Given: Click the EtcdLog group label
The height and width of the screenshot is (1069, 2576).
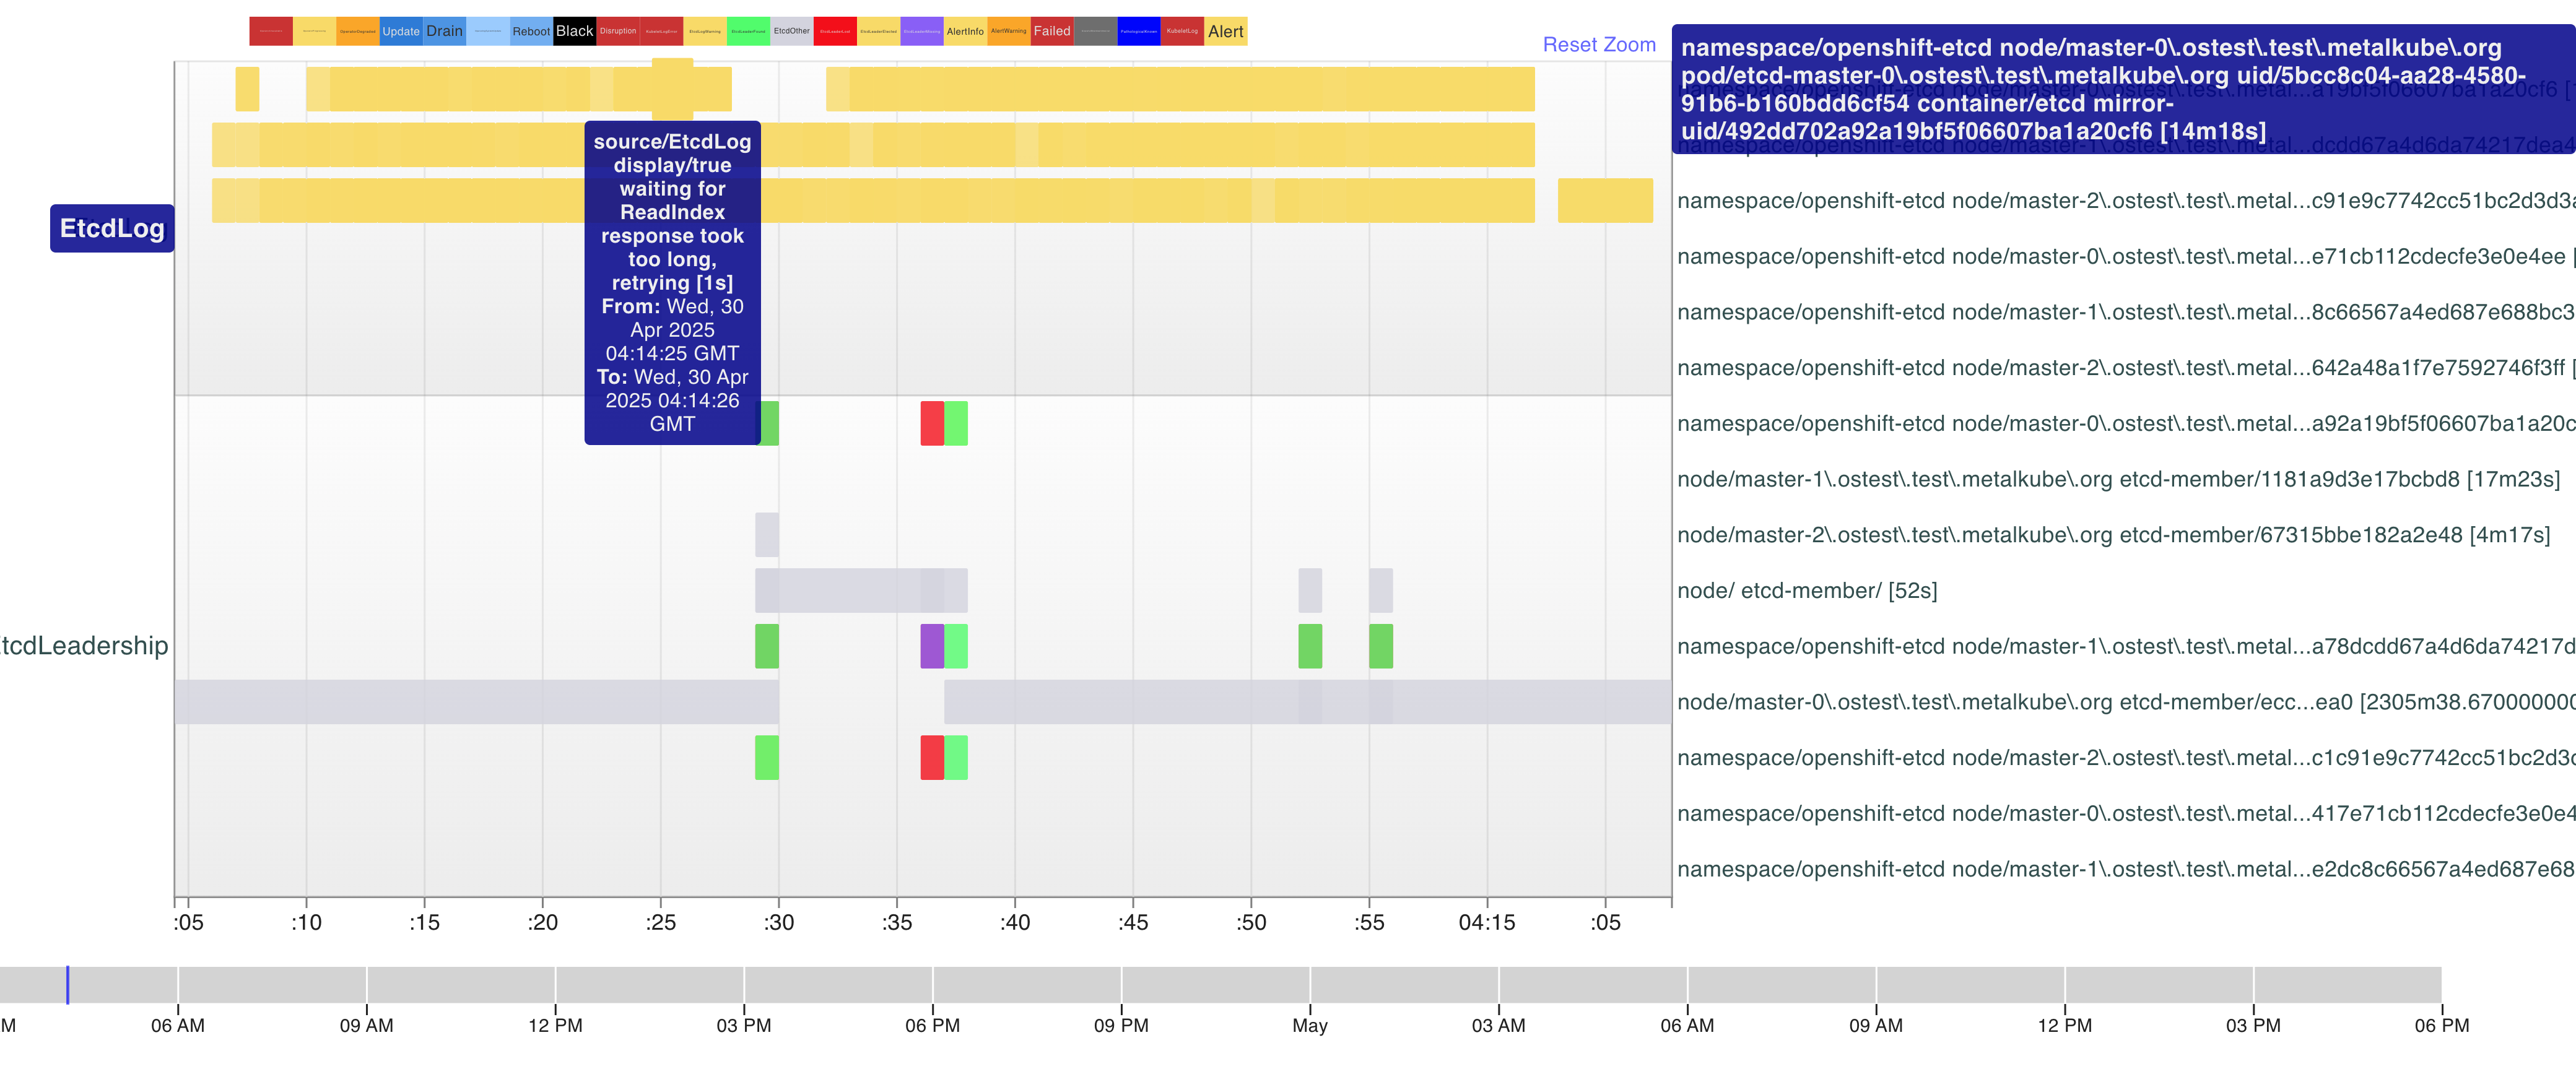Looking at the screenshot, I should [x=112, y=228].
